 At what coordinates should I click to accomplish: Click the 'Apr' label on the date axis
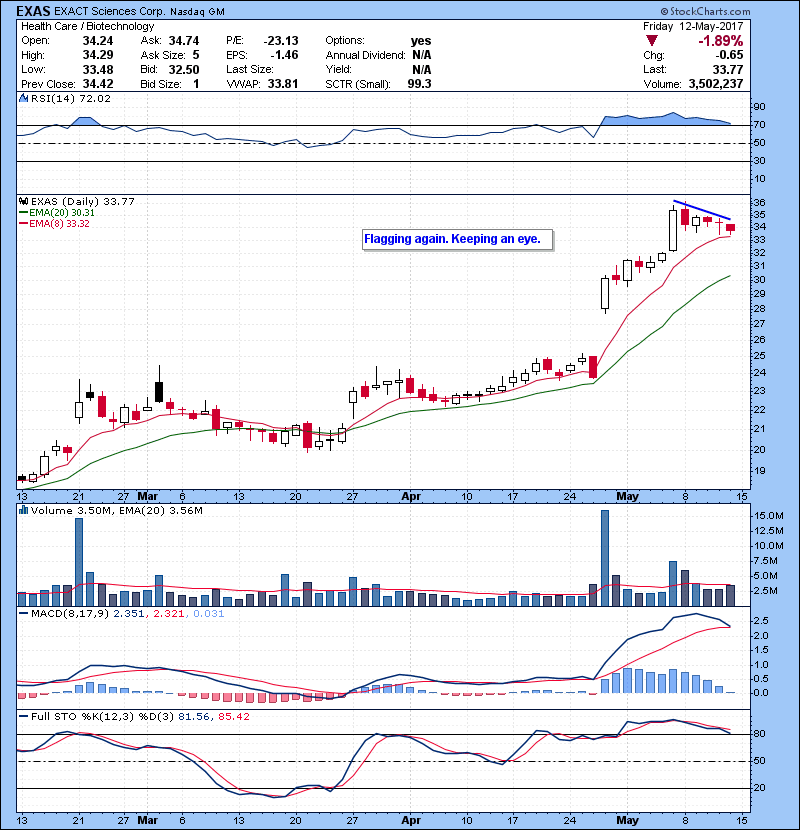point(411,495)
